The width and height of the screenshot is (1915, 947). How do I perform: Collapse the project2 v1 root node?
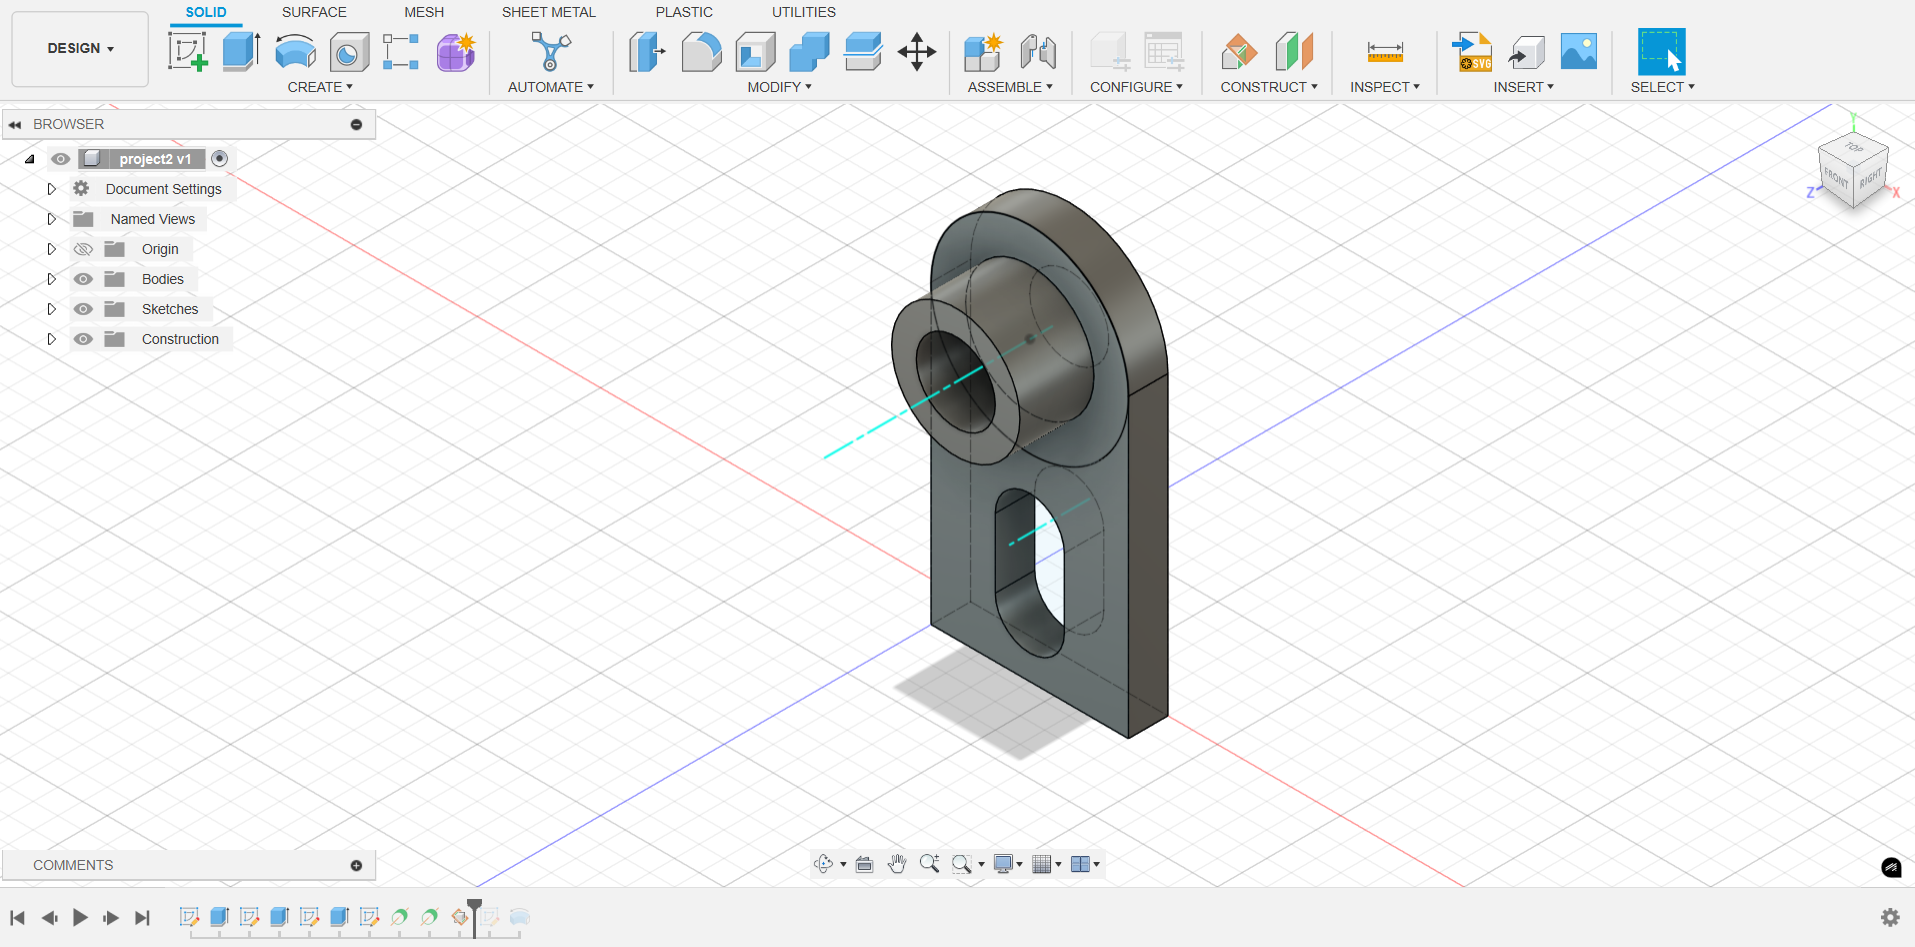(30, 159)
